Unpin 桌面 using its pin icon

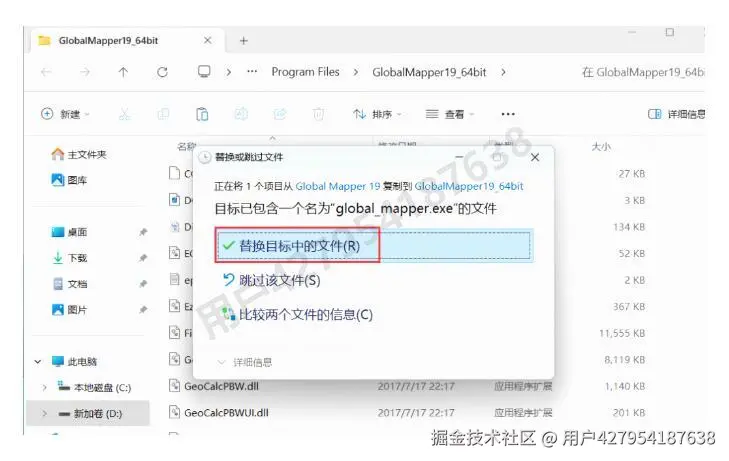click(x=143, y=232)
